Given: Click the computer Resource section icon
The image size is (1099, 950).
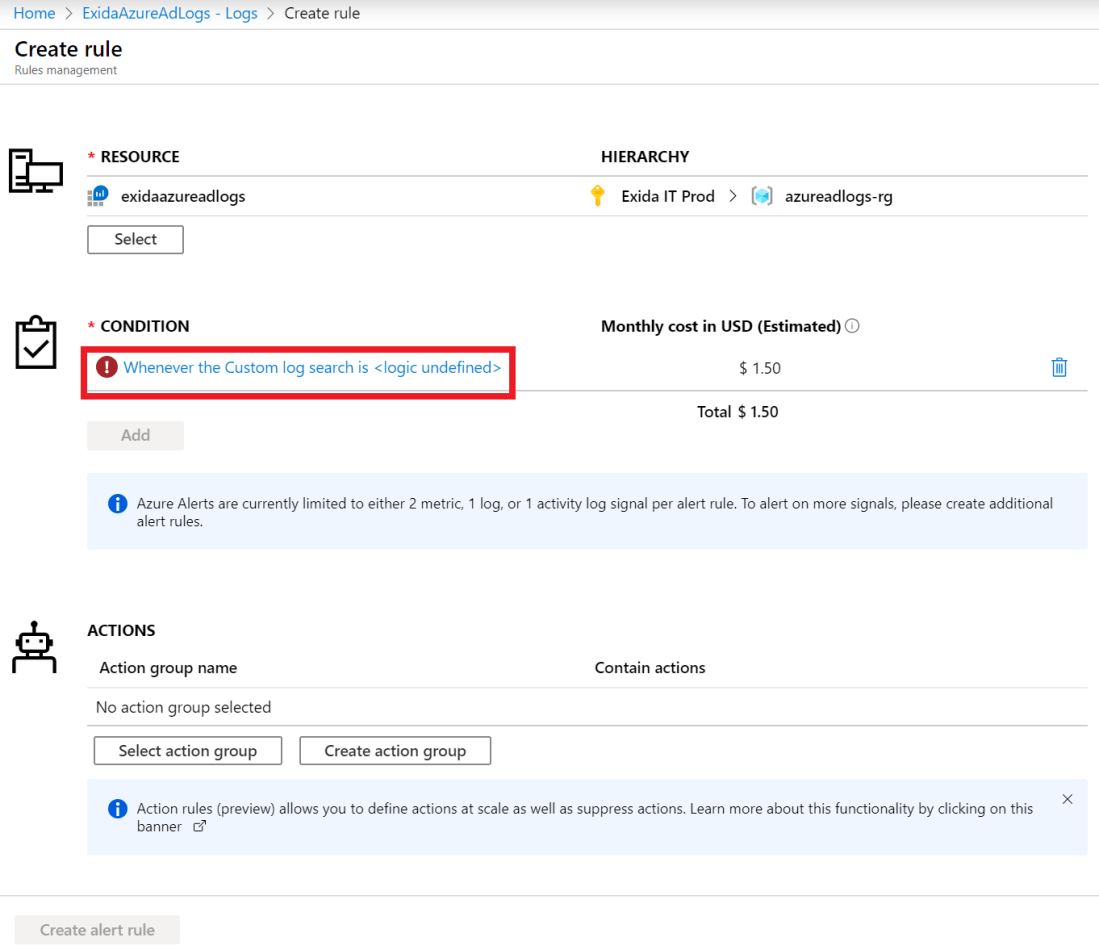Looking at the screenshot, I should [x=35, y=171].
